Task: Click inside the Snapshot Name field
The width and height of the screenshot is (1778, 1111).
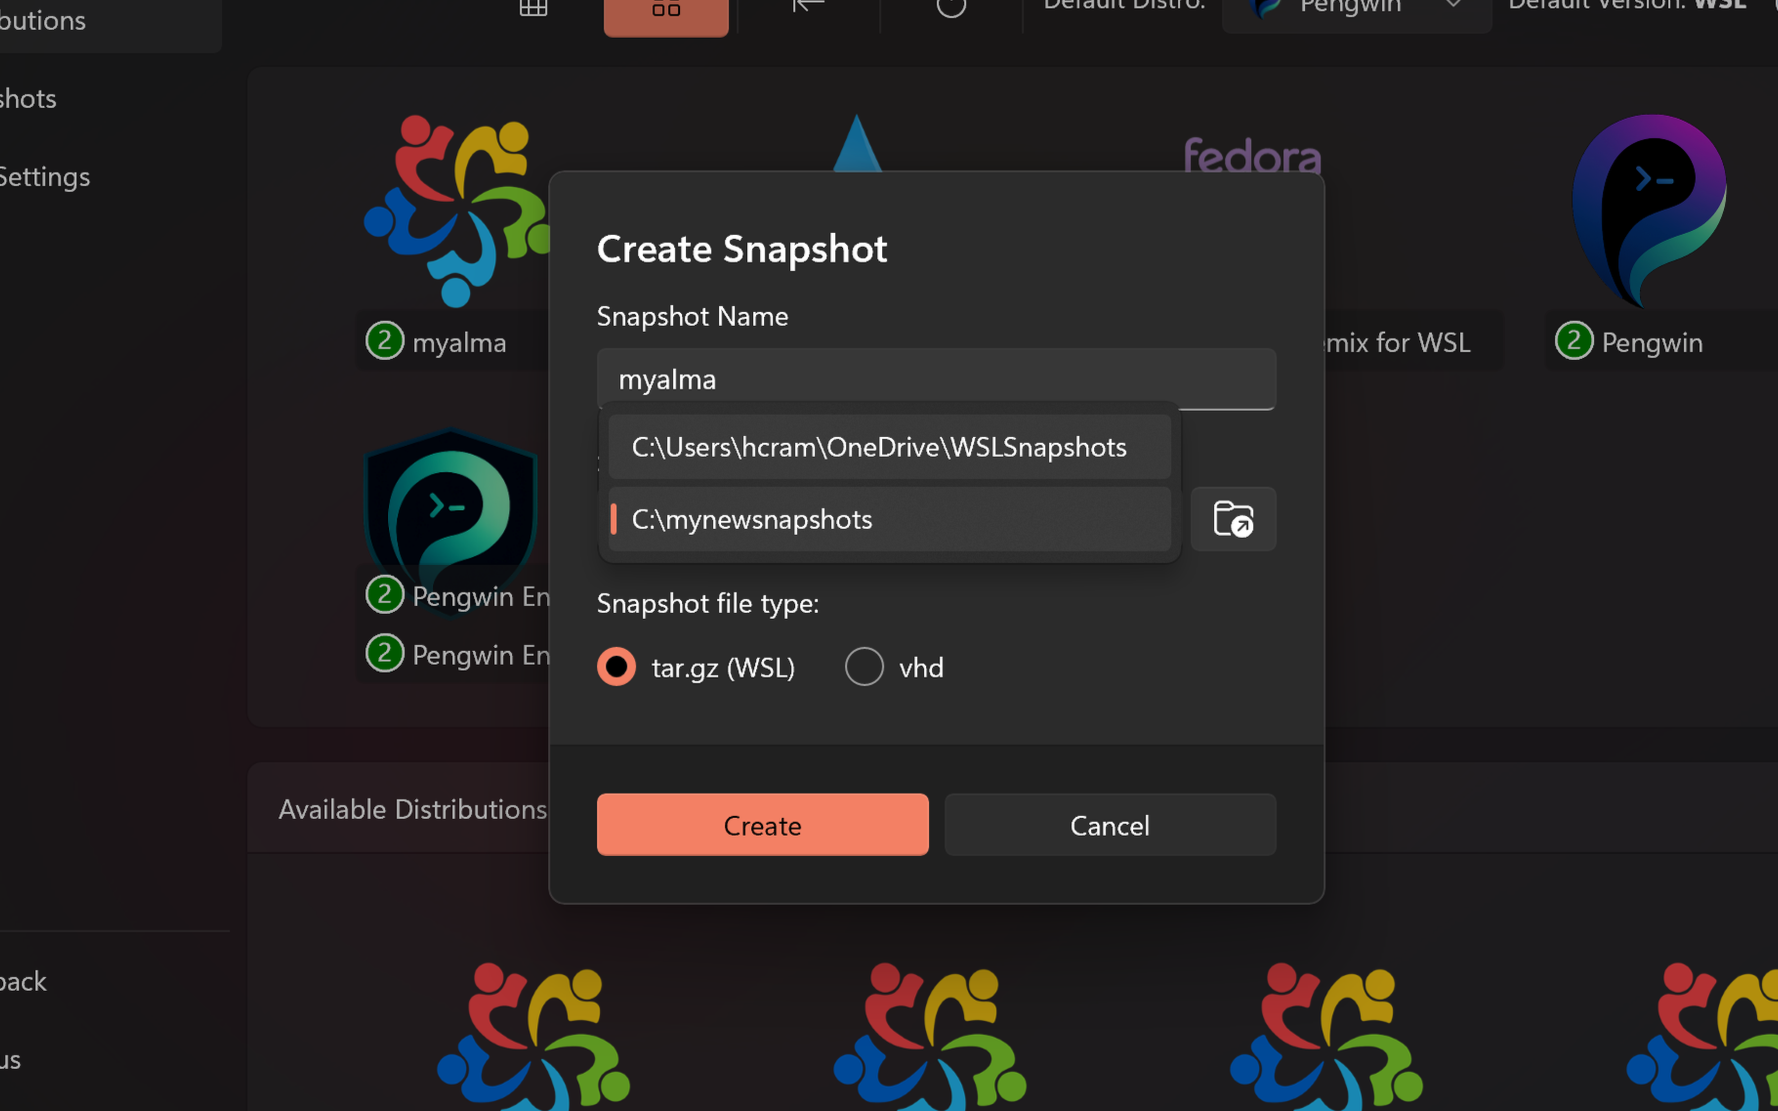Action: (936, 379)
